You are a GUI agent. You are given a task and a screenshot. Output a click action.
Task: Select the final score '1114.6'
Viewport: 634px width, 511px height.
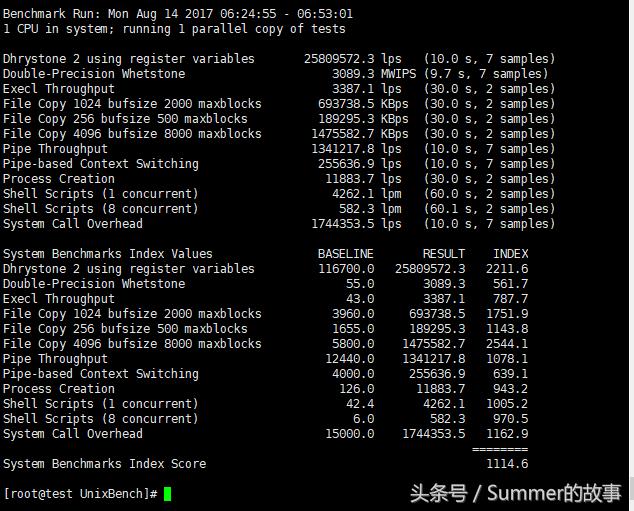(x=507, y=464)
